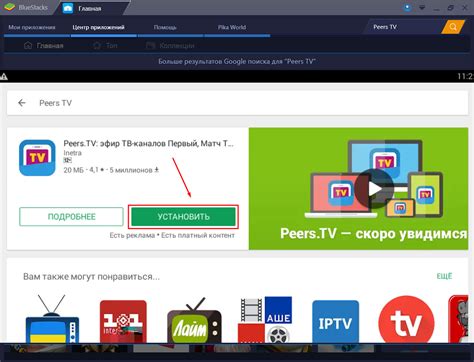Open the title bar dropdown arrow menu
The image size is (474, 362).
(x=422, y=8)
